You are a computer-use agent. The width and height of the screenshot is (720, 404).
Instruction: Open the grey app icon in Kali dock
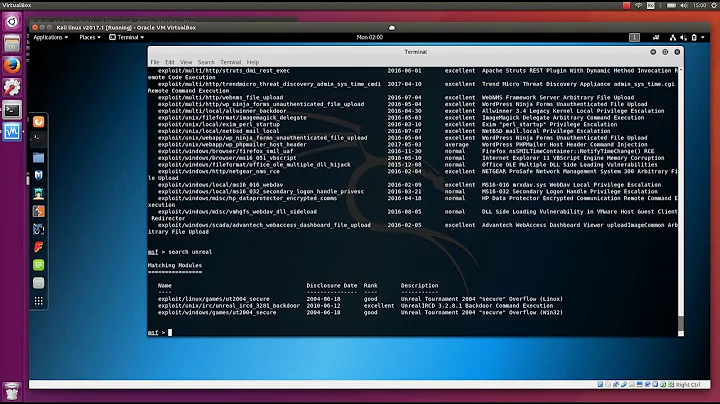[39, 283]
